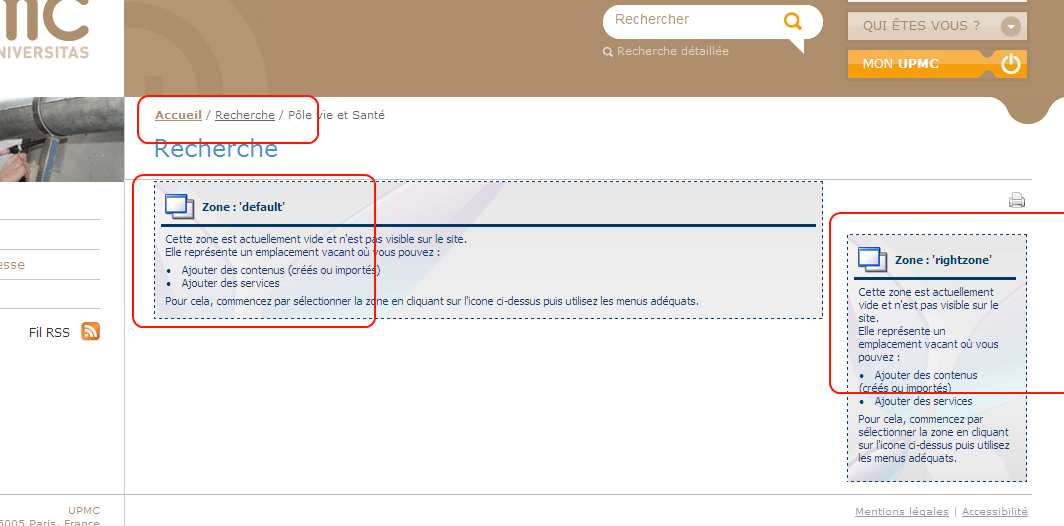Screen dimensions: 1064x526
Task: Select 'Pôle vie et Santé' breadcrumb item
Action: (336, 115)
